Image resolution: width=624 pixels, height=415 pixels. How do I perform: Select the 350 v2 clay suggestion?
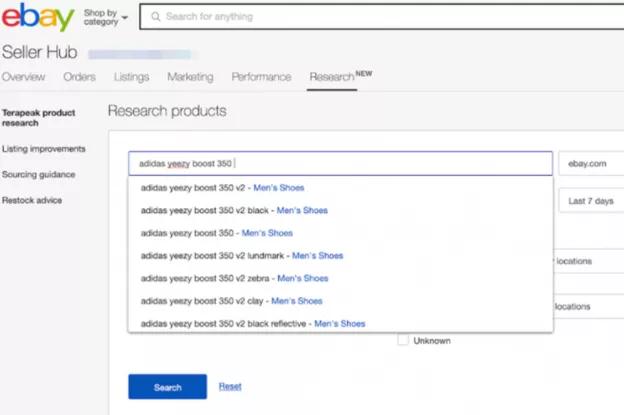[340, 301]
